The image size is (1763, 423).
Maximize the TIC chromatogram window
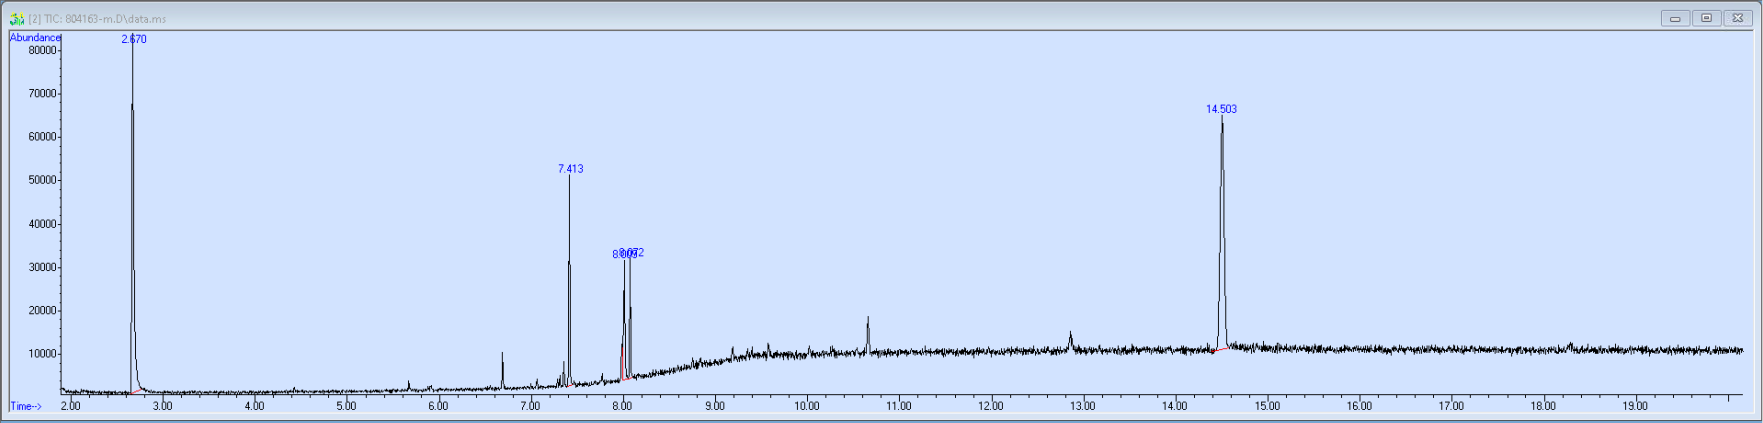click(1706, 18)
